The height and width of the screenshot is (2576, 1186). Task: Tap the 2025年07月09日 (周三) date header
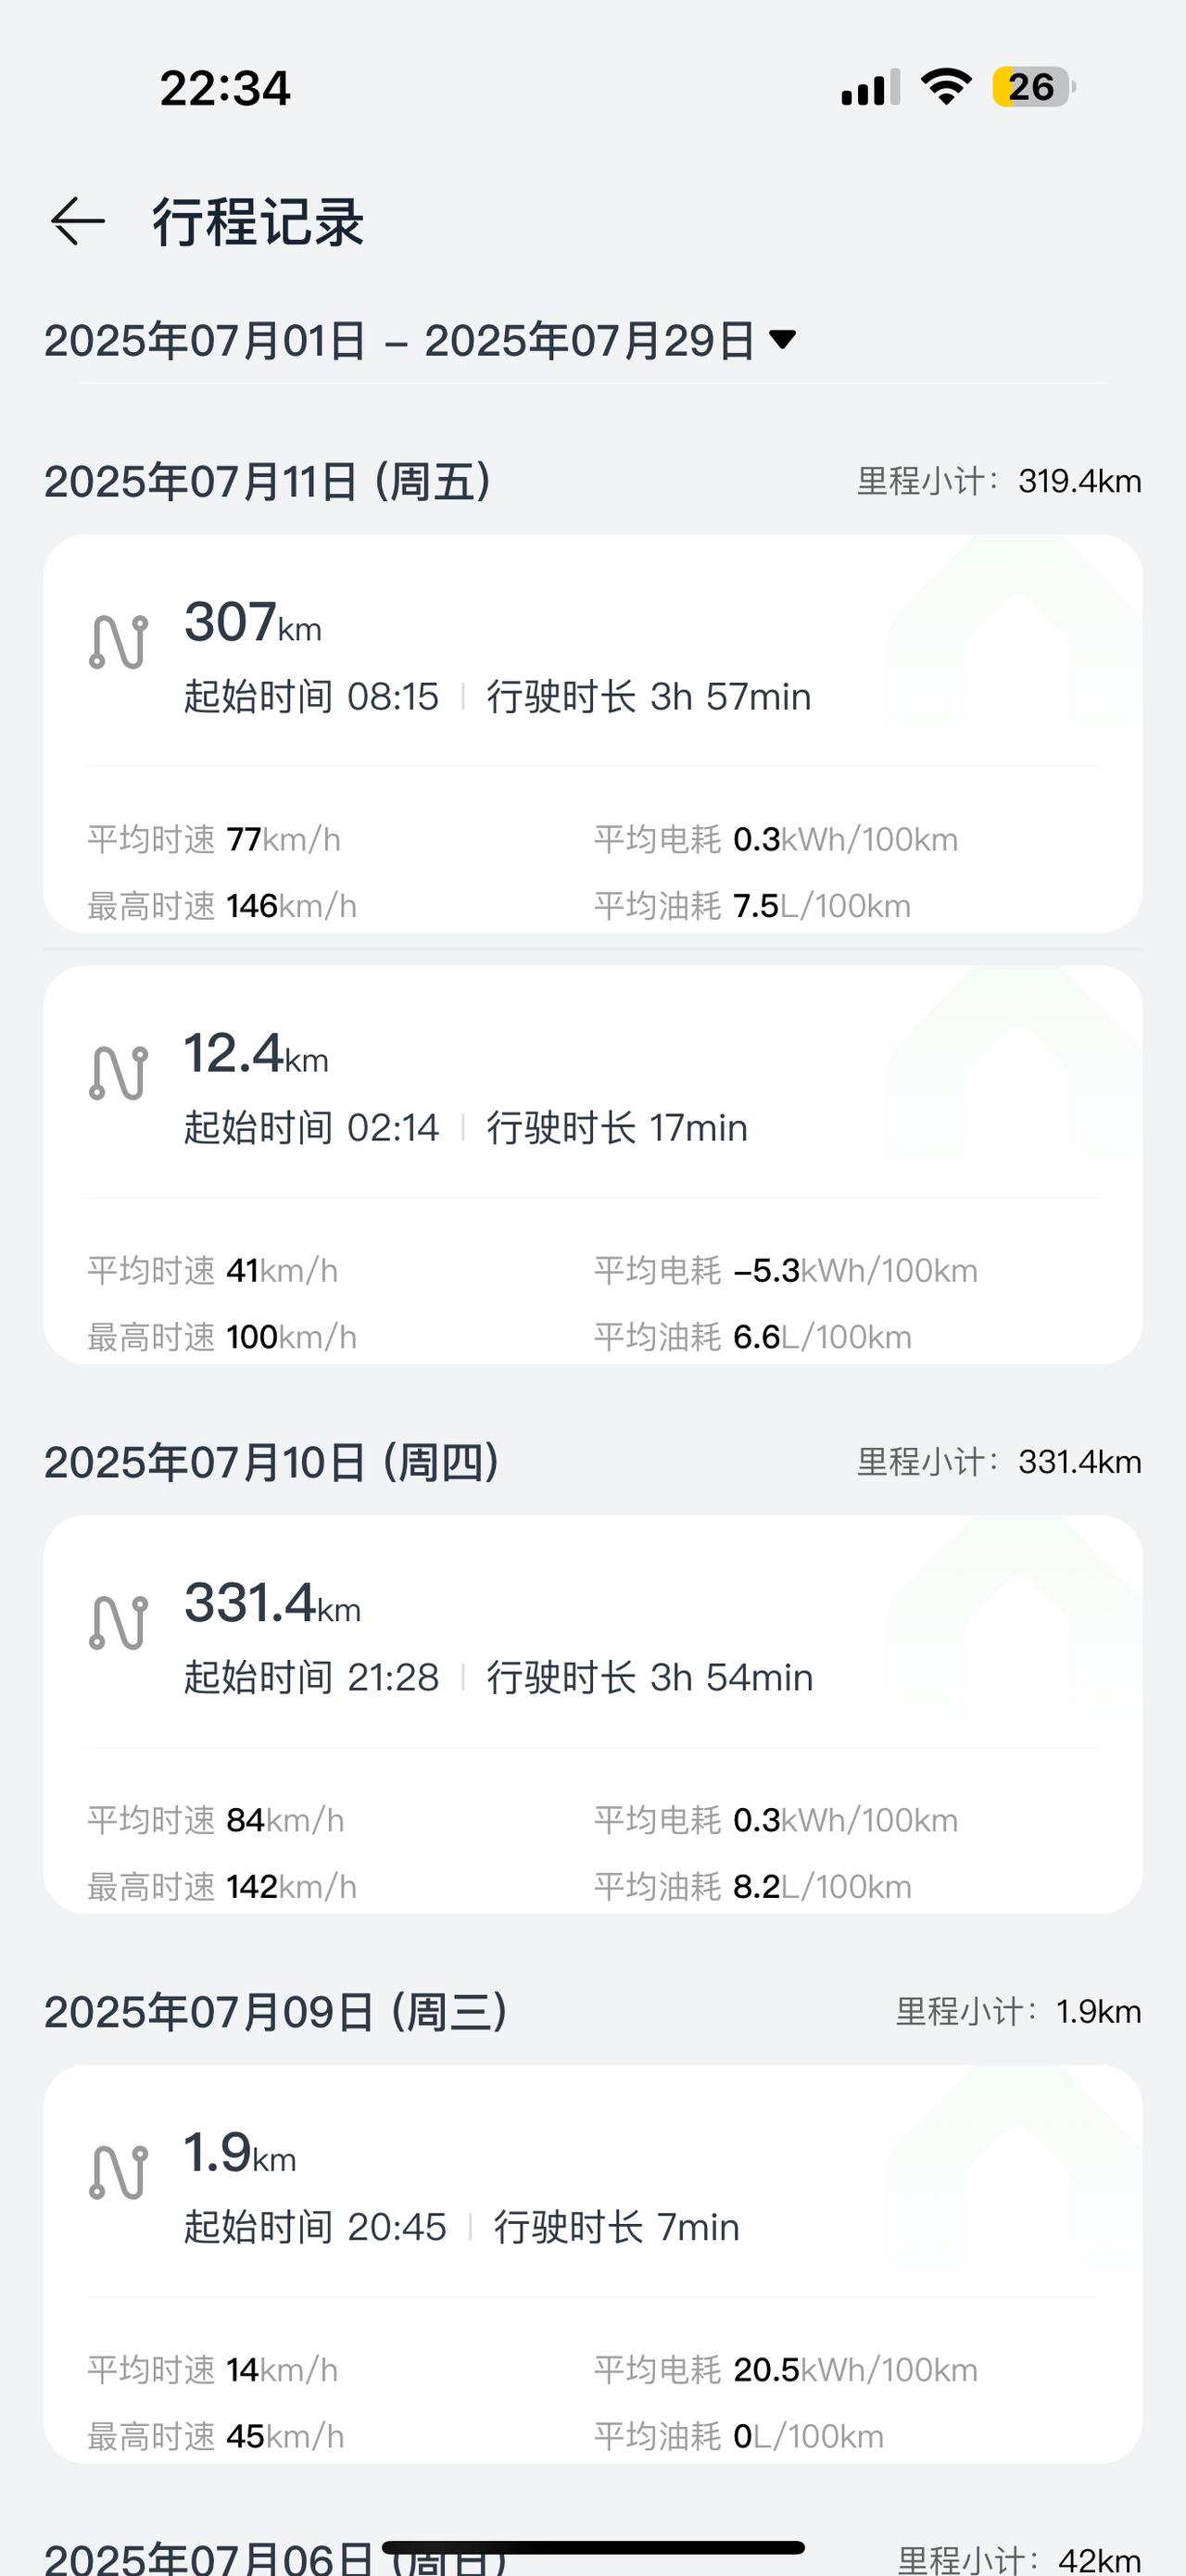click(x=275, y=2011)
